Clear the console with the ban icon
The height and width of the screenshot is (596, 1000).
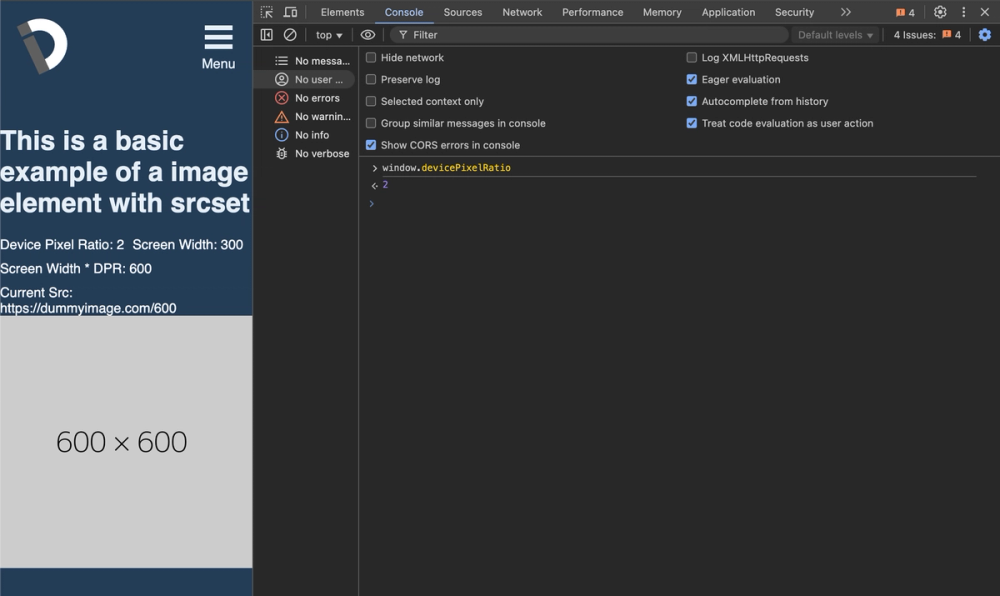[290, 35]
